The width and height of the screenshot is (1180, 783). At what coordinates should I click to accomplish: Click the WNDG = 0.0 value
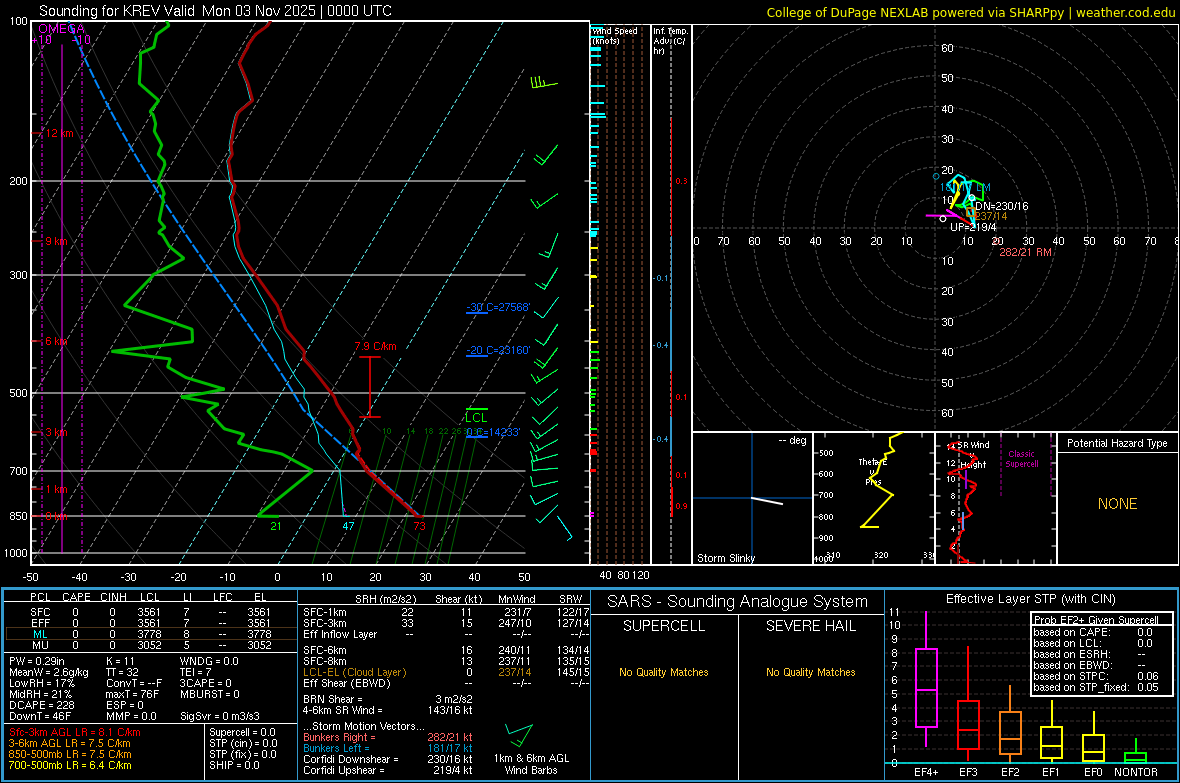coord(208,661)
